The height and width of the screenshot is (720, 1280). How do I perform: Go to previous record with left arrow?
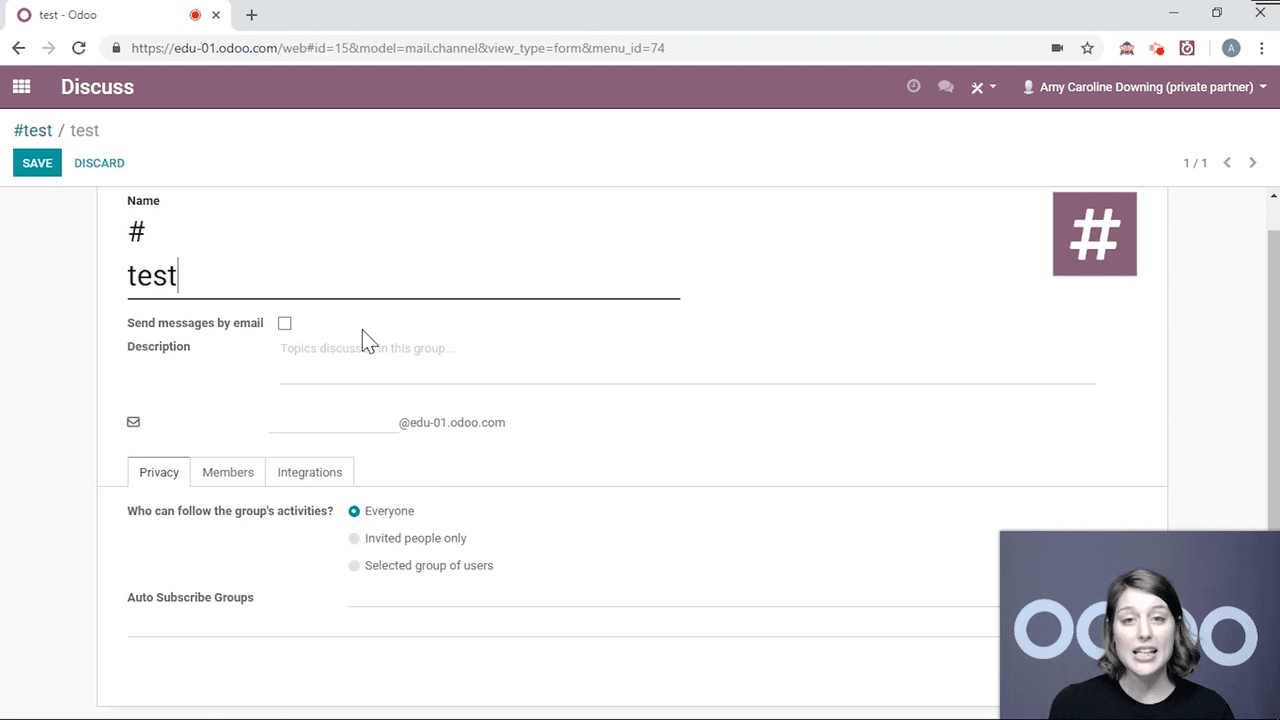click(1227, 163)
